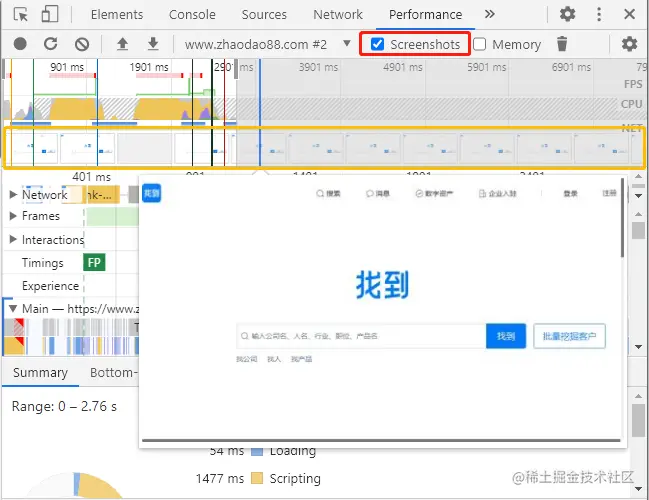Screen dimensions: 649x500
Task: Activate the inspect element picker icon
Action: (x=20, y=14)
